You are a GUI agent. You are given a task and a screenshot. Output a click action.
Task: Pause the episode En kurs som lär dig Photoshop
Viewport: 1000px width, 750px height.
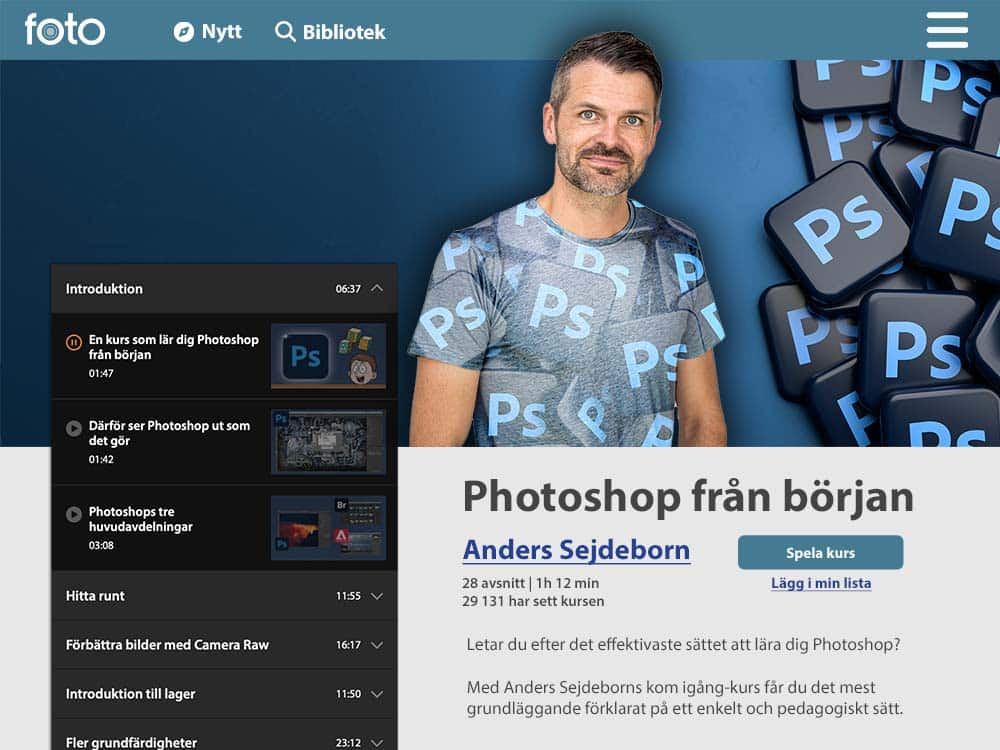click(74, 342)
